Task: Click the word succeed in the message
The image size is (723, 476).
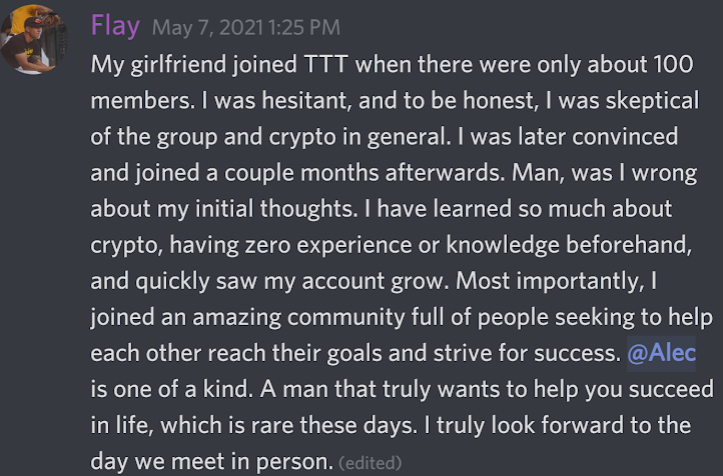Action: point(671,390)
